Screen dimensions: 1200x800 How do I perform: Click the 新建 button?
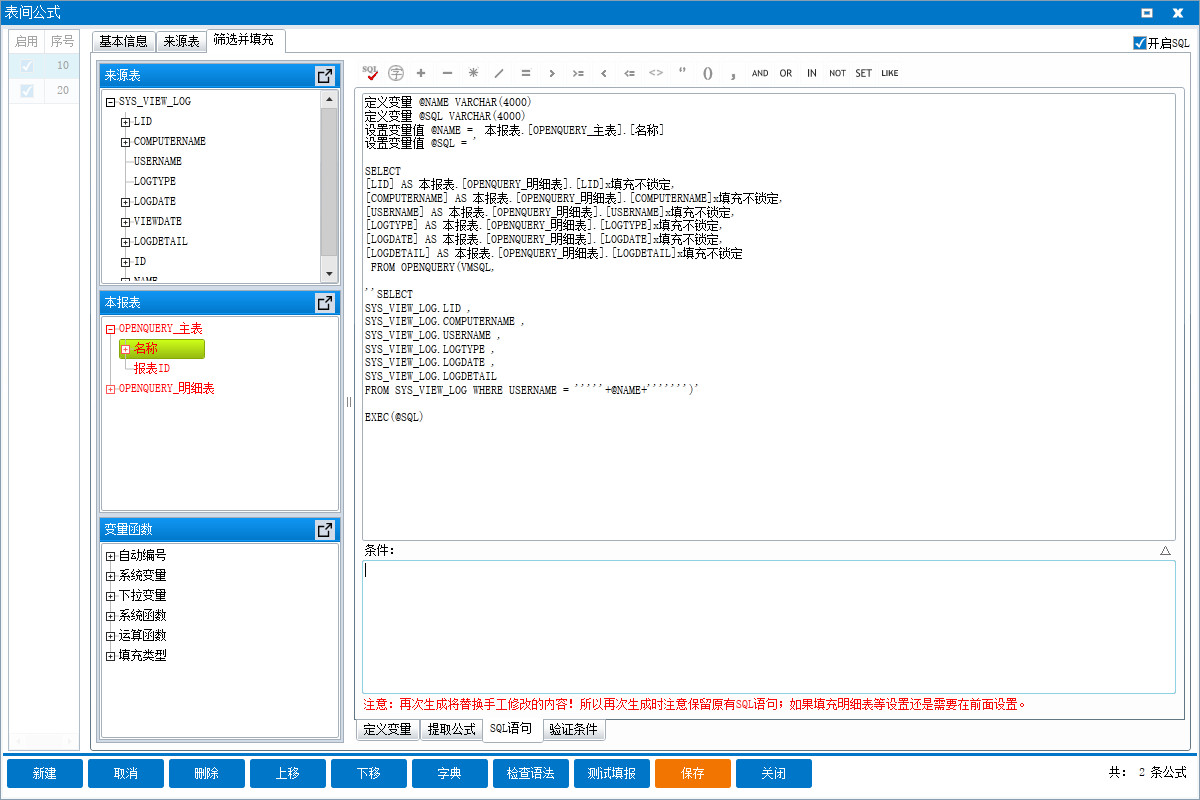click(x=45, y=774)
